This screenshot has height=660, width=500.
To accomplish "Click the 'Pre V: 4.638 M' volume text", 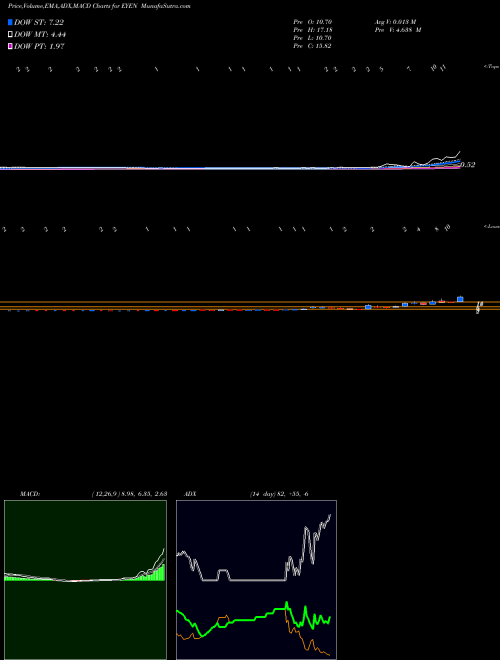I will point(397,30).
